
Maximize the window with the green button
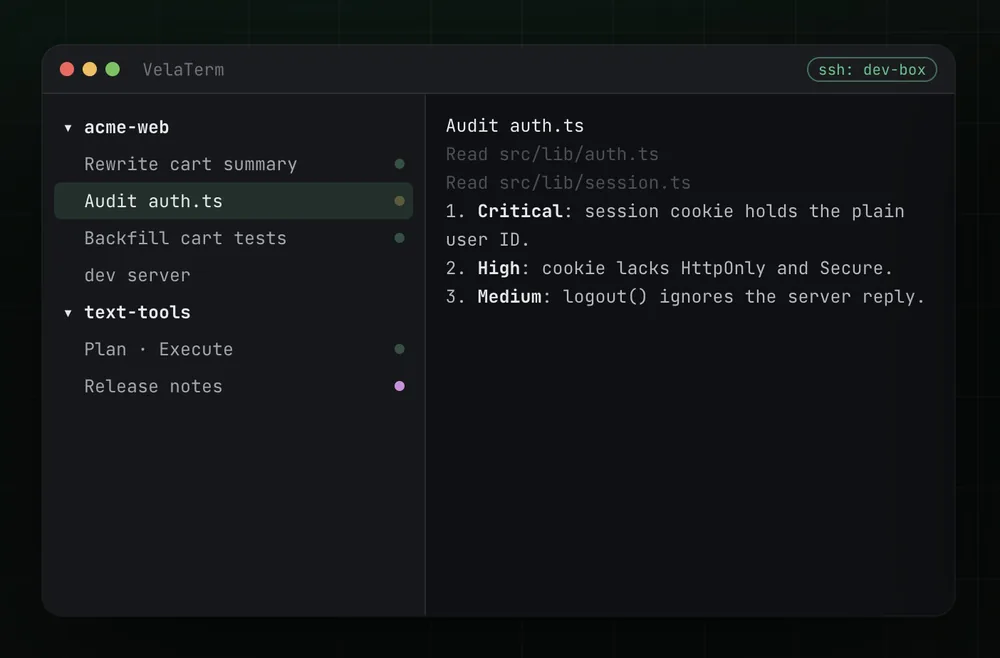click(x=113, y=69)
